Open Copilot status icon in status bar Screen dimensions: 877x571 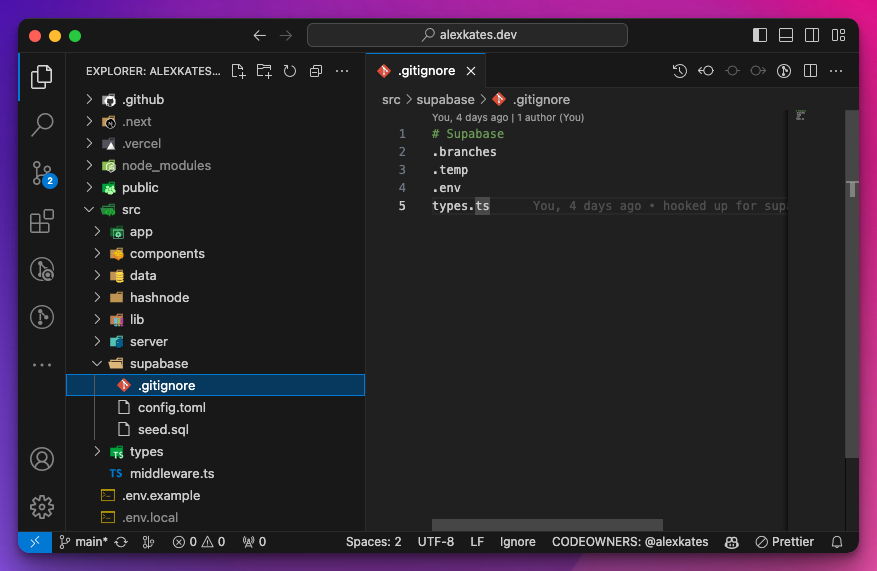pos(732,542)
